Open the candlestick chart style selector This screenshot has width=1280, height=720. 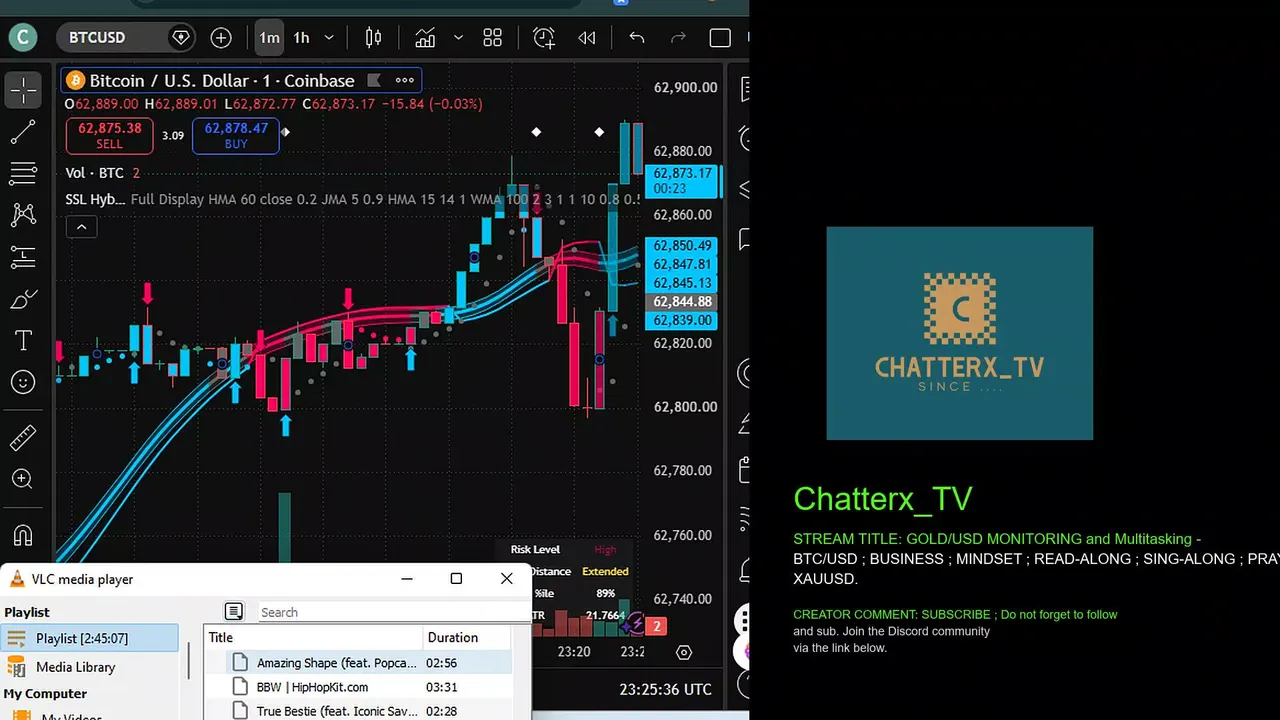click(x=373, y=38)
